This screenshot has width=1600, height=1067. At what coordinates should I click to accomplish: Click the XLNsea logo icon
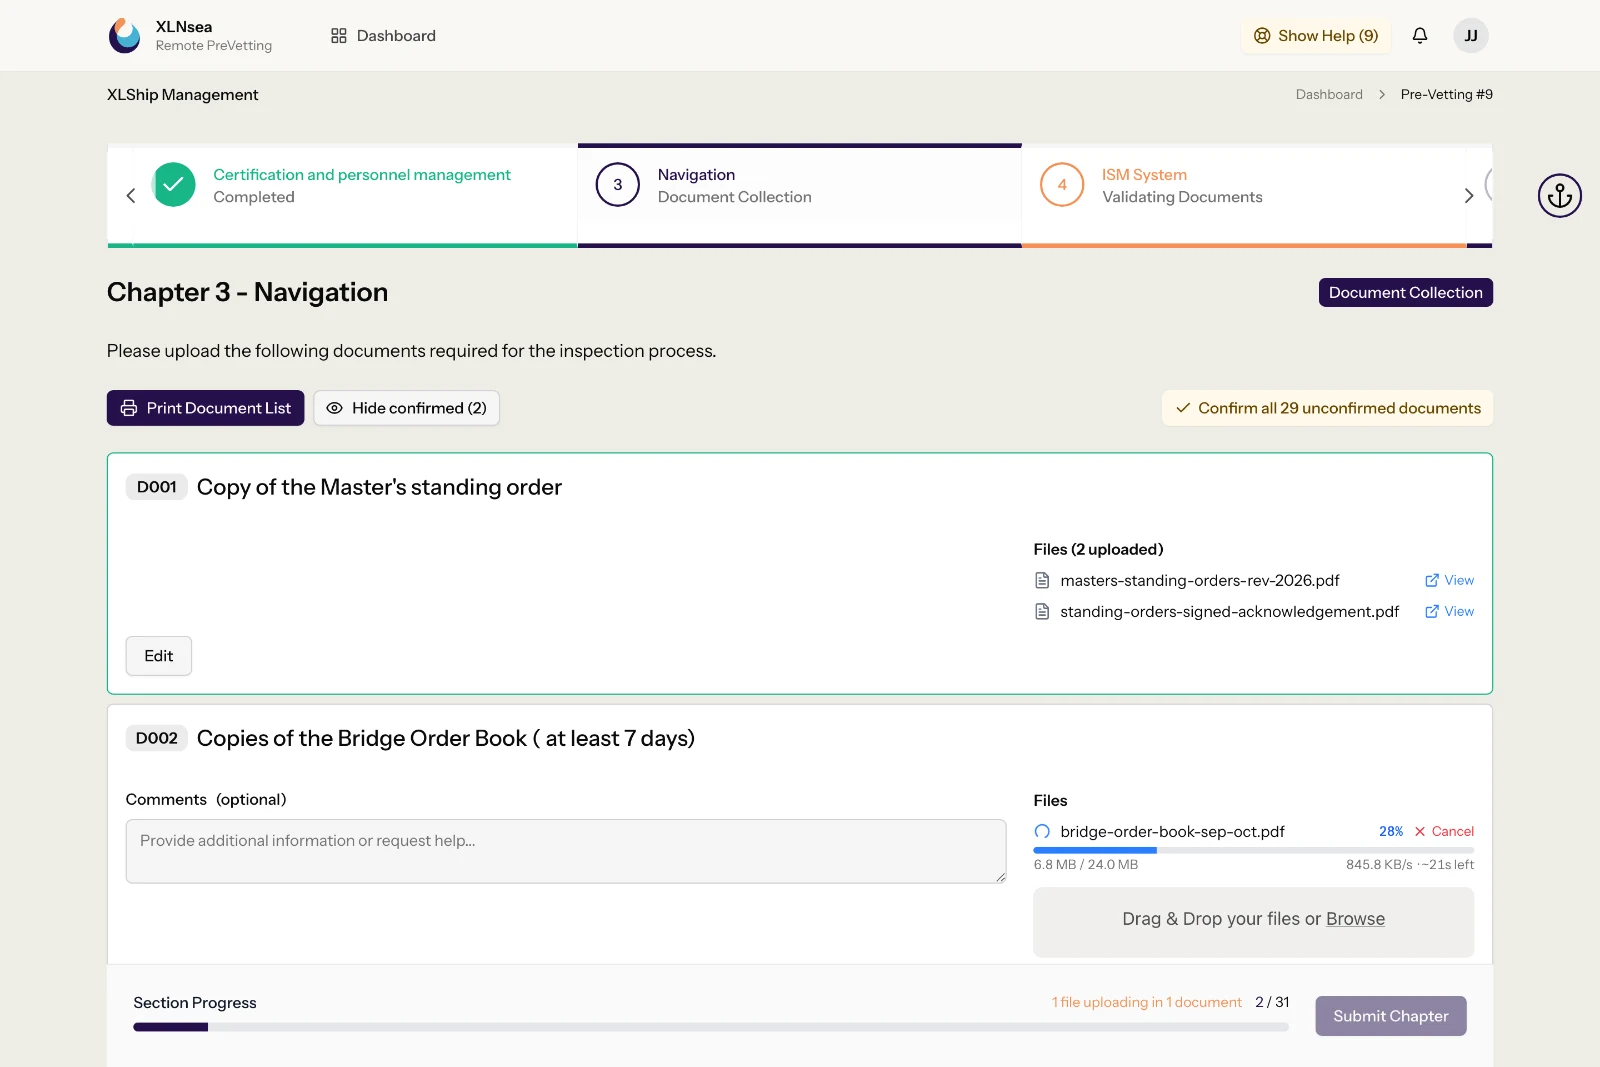click(x=125, y=36)
